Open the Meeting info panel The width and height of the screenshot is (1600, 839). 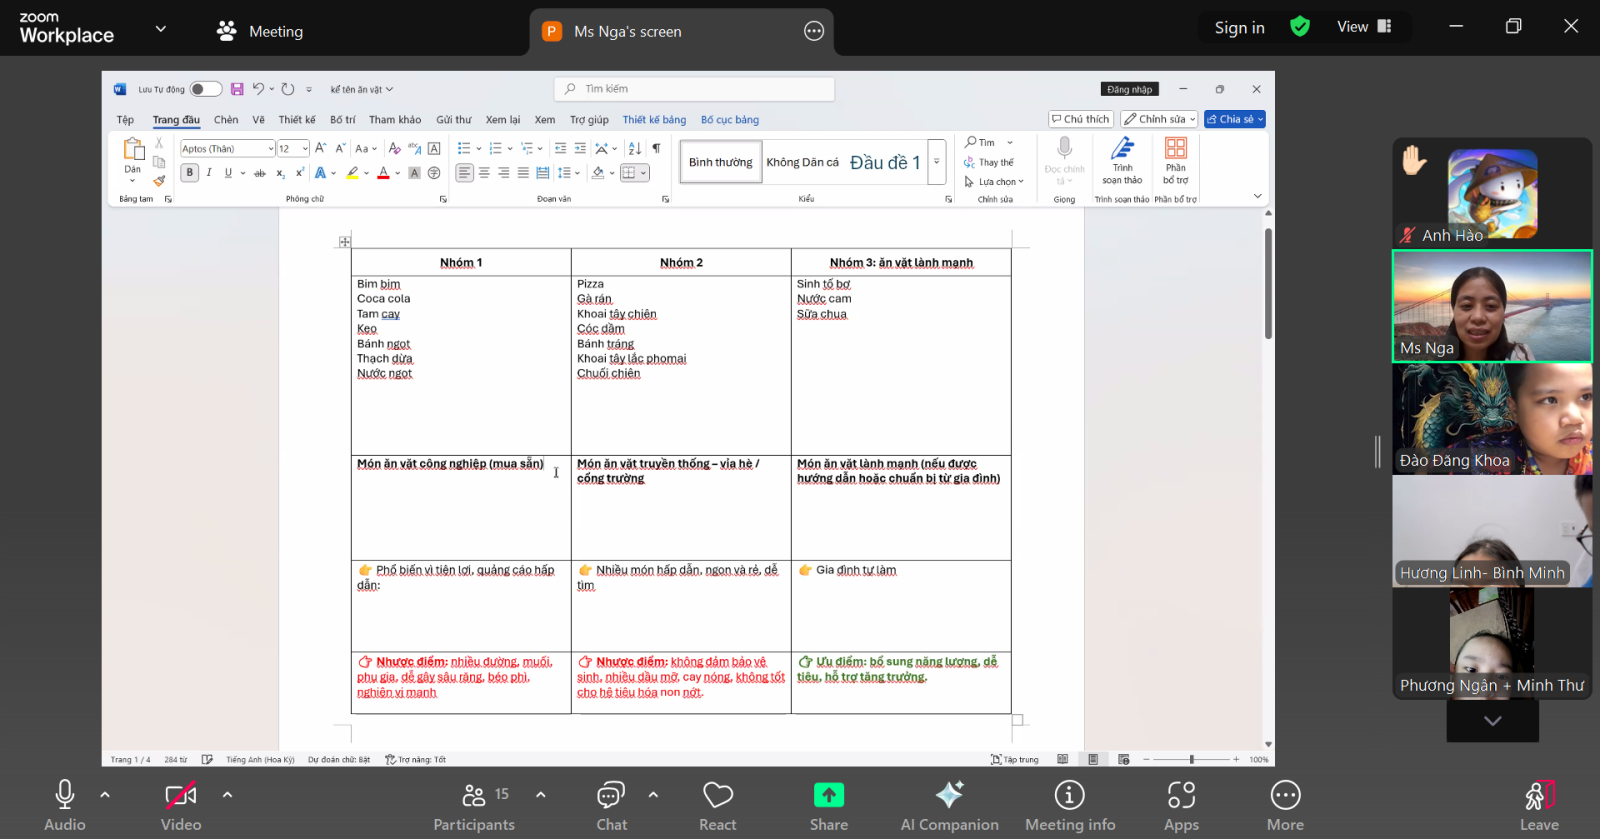point(1069,805)
